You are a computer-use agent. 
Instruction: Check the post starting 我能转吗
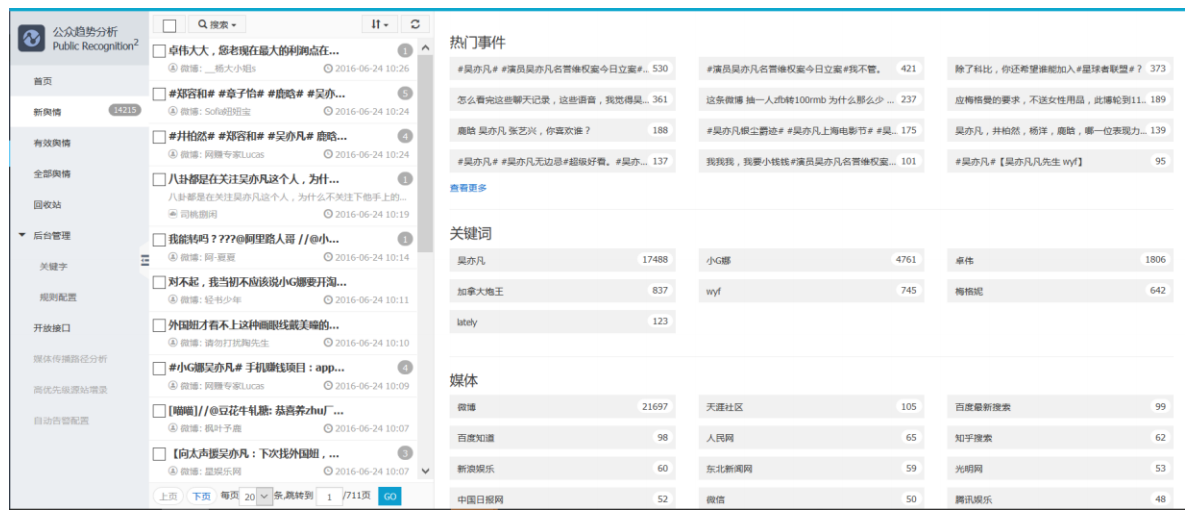point(160,239)
